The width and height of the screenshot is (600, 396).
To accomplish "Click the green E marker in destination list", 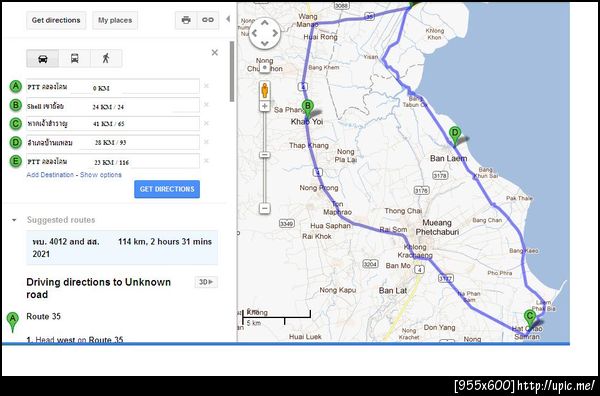I will 15,161.
